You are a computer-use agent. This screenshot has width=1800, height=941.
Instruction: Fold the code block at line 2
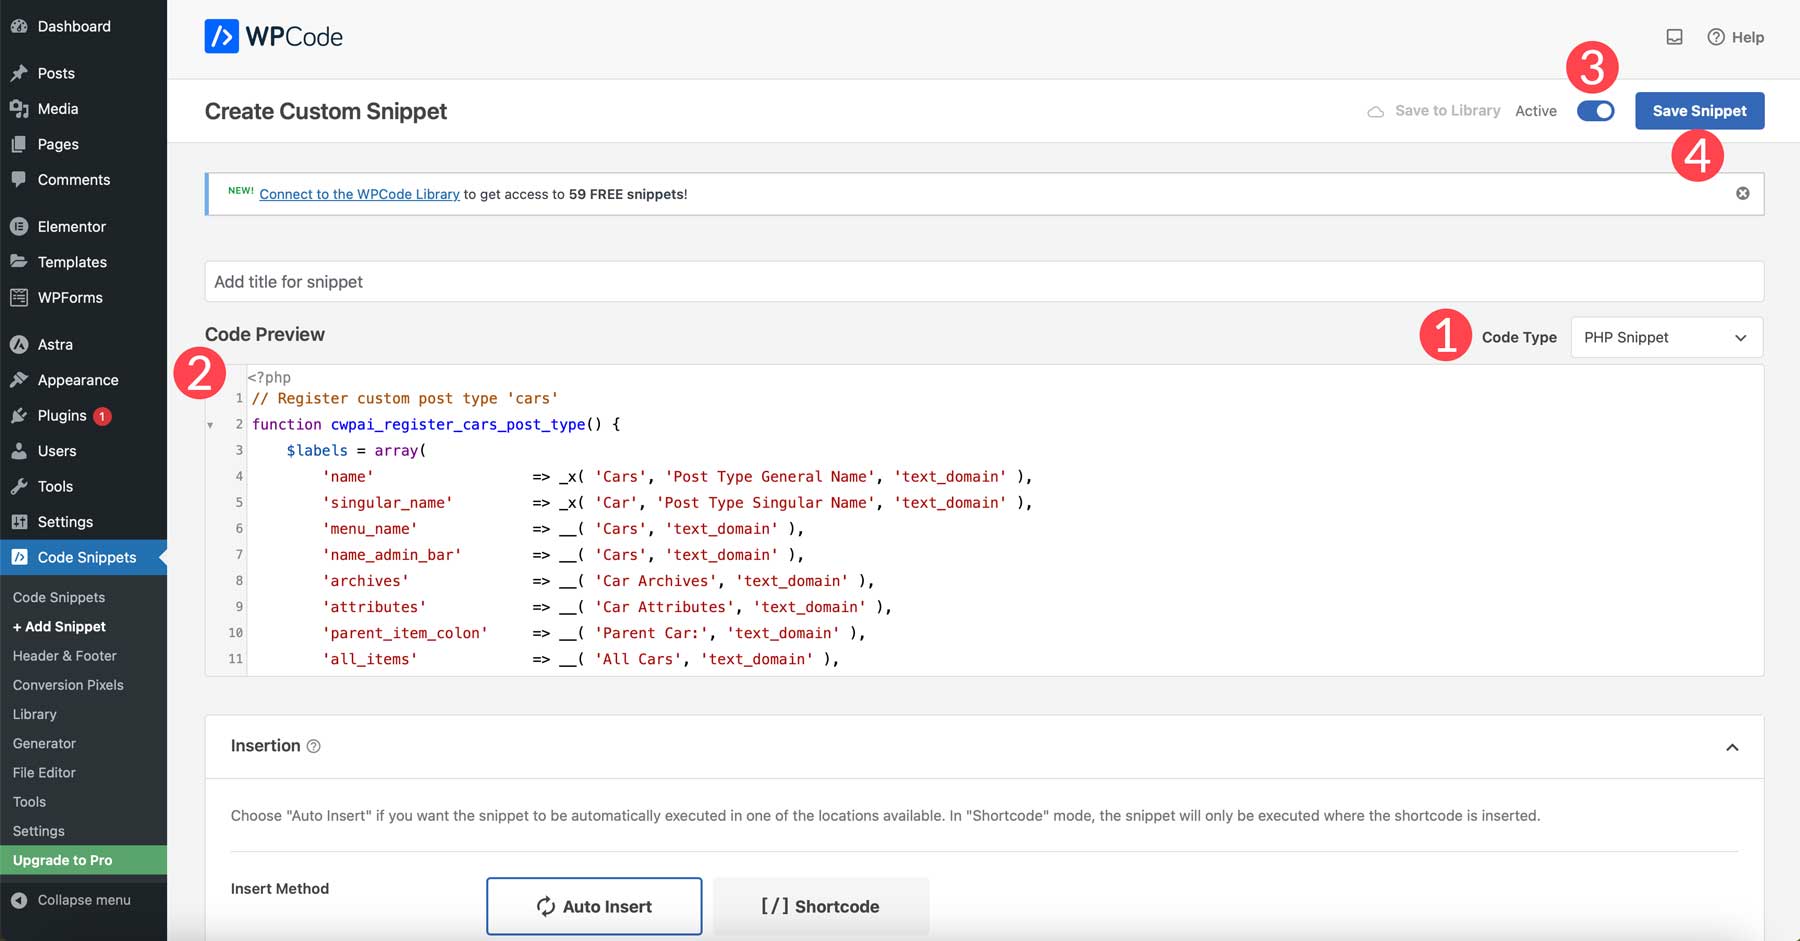pyautogui.click(x=210, y=424)
